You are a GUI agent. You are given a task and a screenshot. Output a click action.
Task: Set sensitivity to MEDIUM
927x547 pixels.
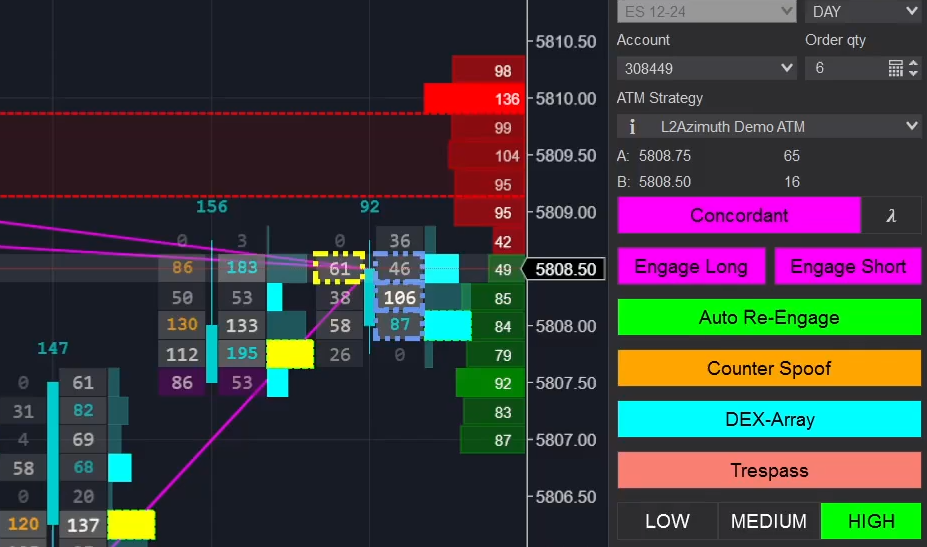point(768,521)
